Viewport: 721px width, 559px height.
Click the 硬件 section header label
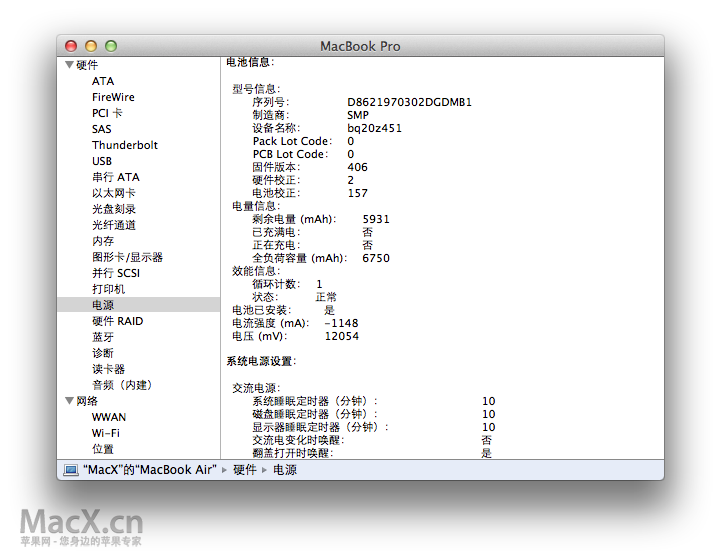[x=87, y=65]
